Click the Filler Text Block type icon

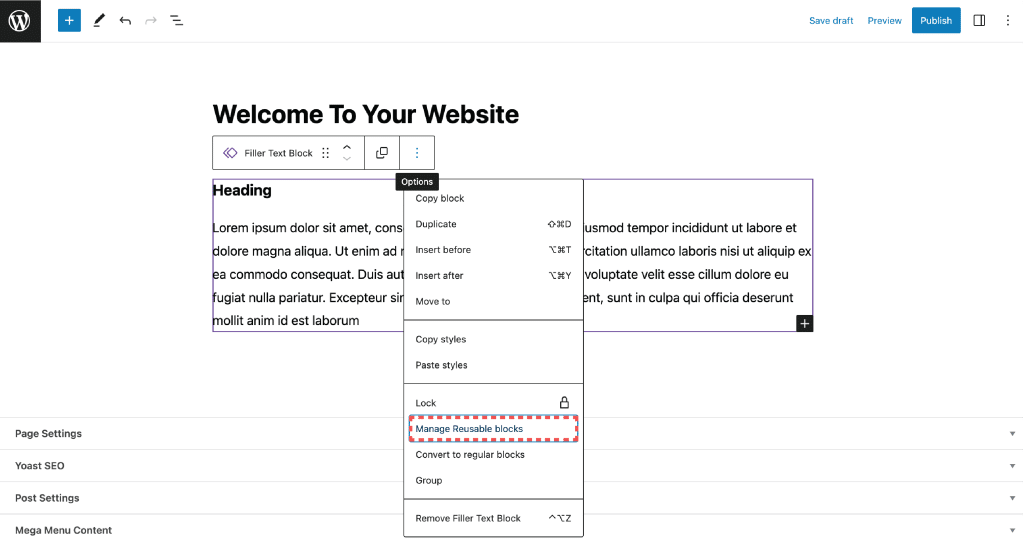click(x=230, y=153)
